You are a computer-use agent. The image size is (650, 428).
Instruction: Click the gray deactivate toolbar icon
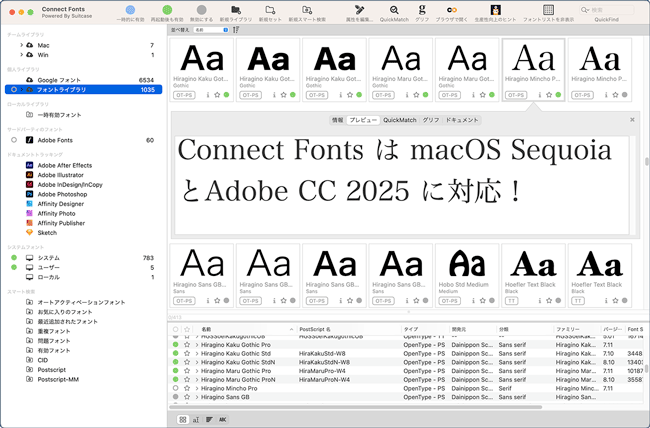[201, 10]
